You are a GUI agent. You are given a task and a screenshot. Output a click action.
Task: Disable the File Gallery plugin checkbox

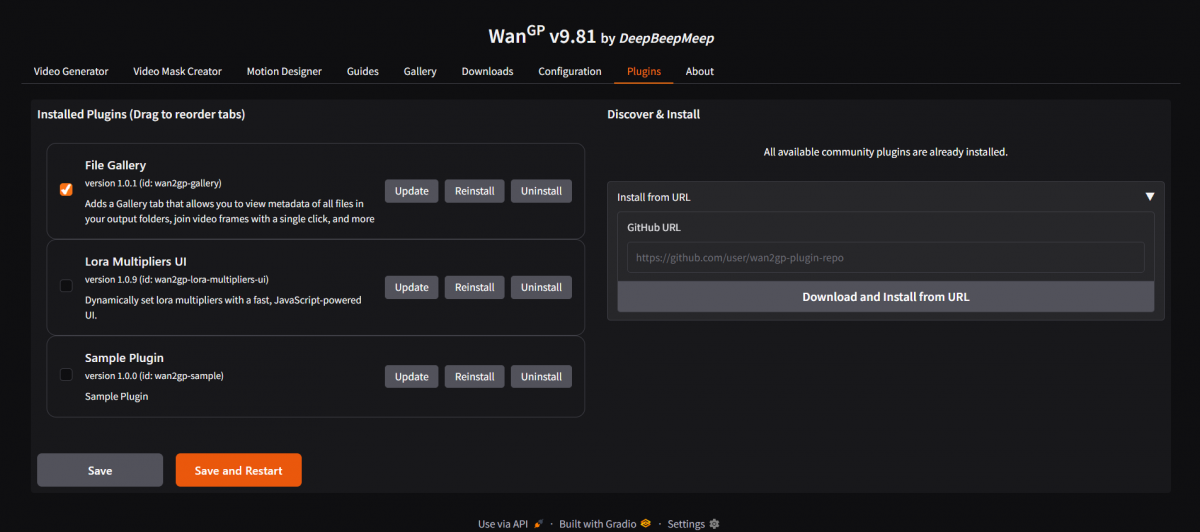click(x=66, y=190)
